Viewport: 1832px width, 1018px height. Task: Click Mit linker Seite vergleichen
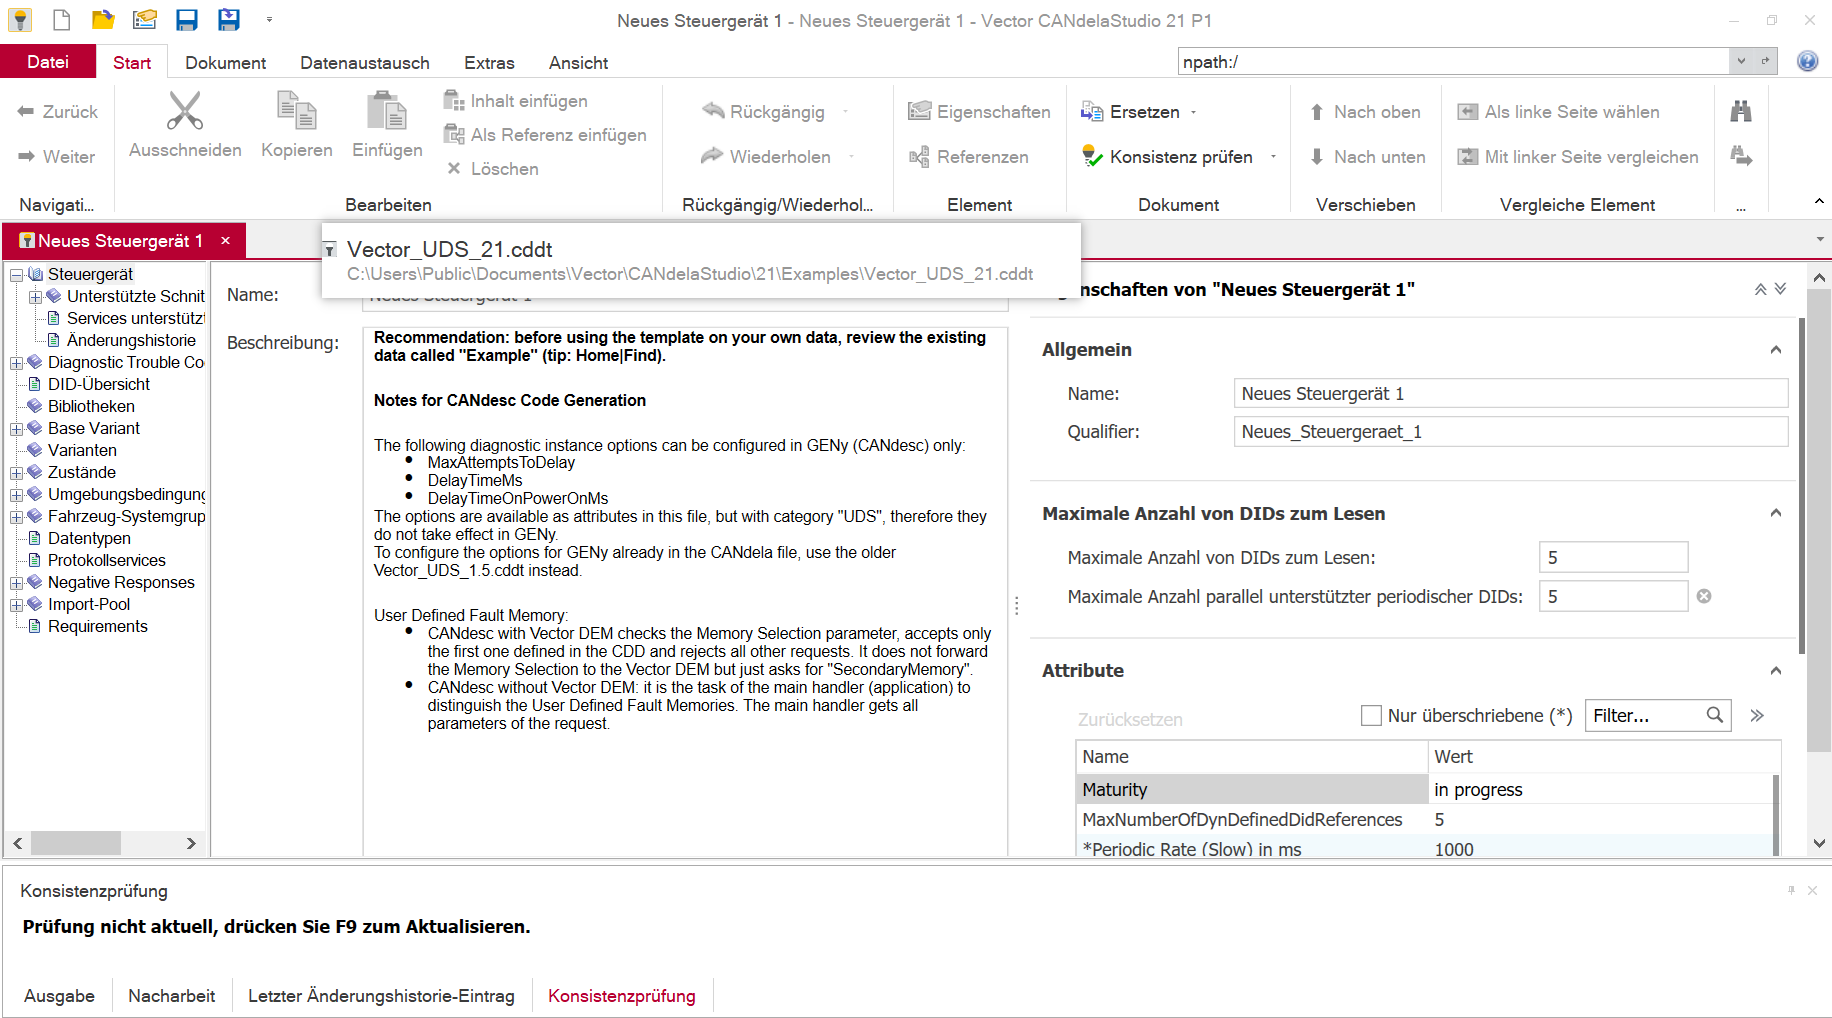(x=1578, y=157)
